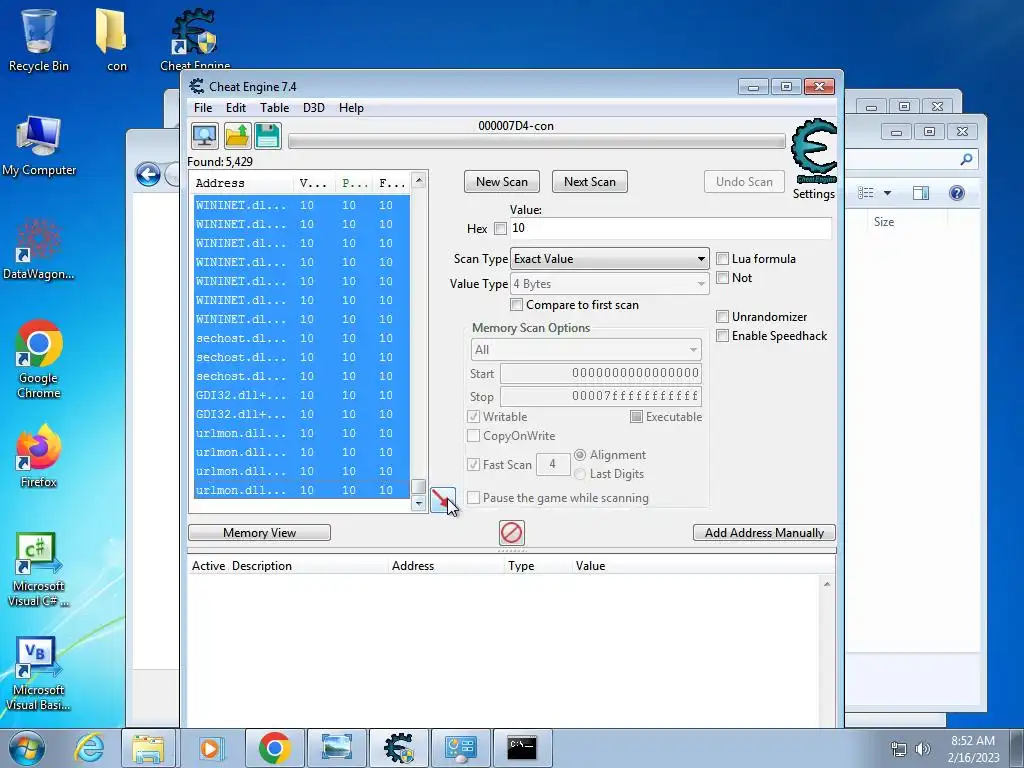The width and height of the screenshot is (1024, 768).
Task: Open the Scan Type dropdown
Action: (609, 259)
